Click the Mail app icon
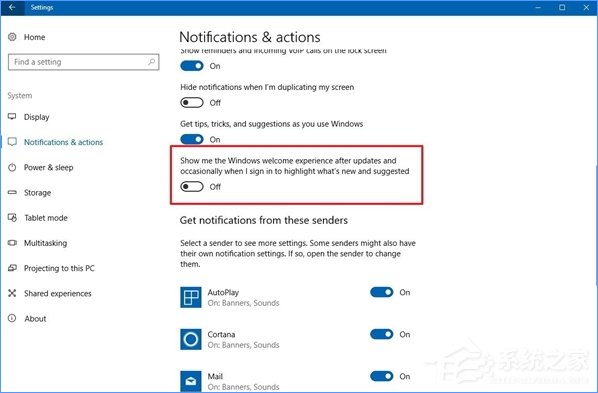 191,381
